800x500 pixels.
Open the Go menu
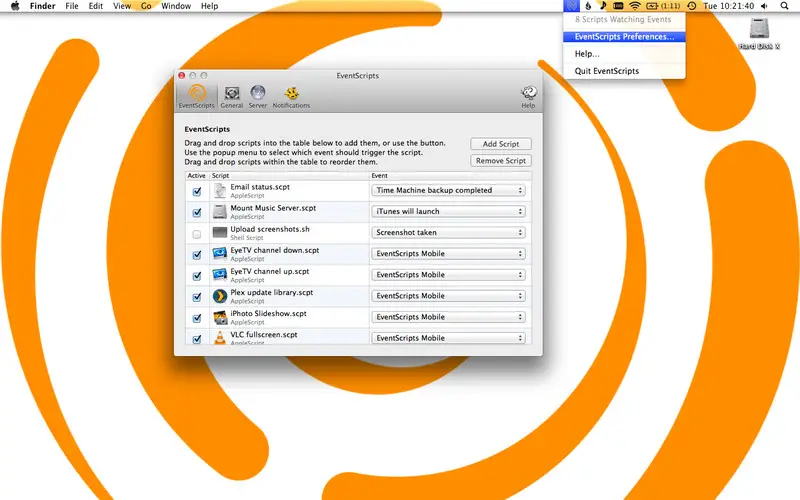[146, 6]
